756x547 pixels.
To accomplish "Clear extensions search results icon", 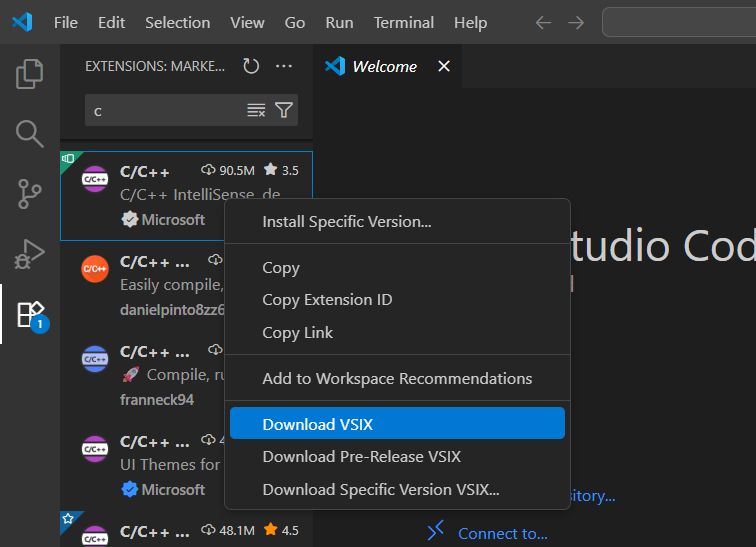I will coord(256,110).
